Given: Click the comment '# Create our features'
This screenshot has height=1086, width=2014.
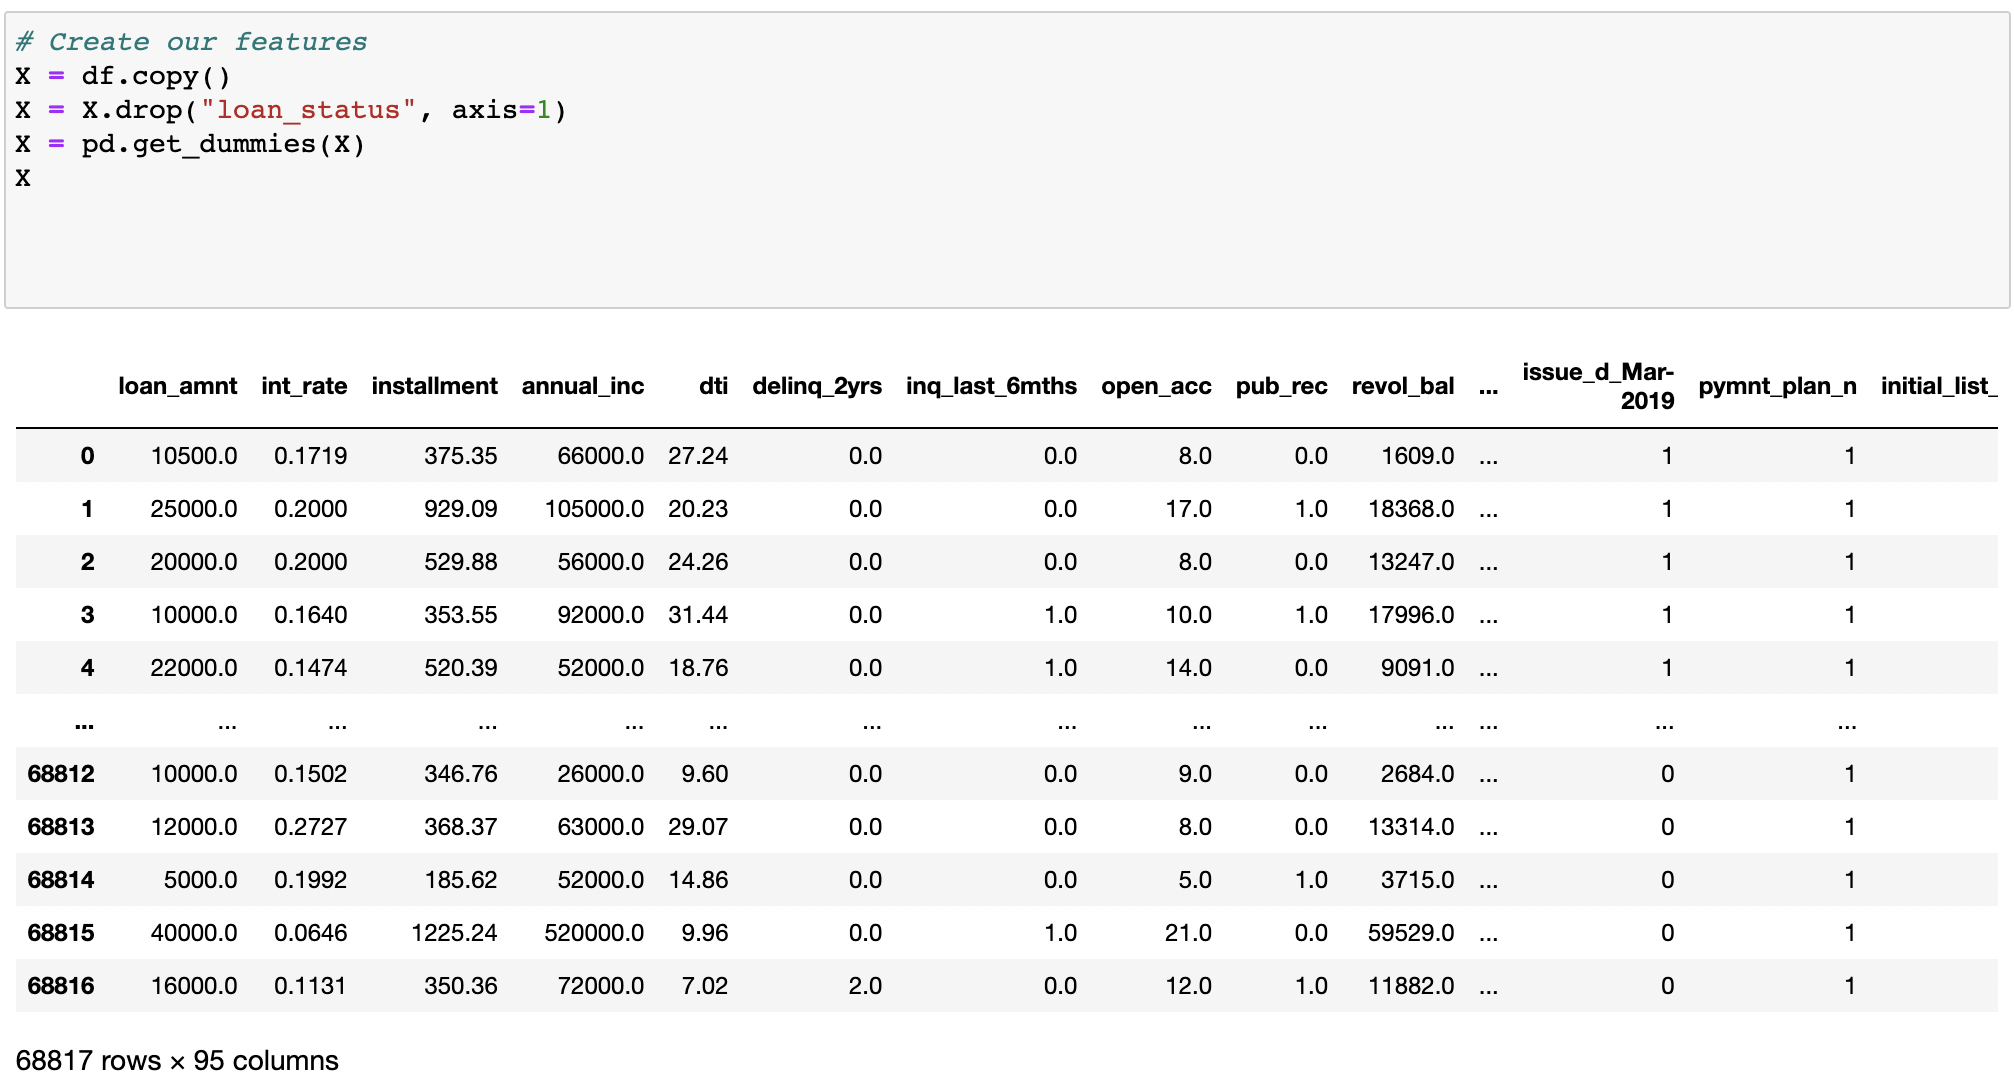Looking at the screenshot, I should 190,41.
